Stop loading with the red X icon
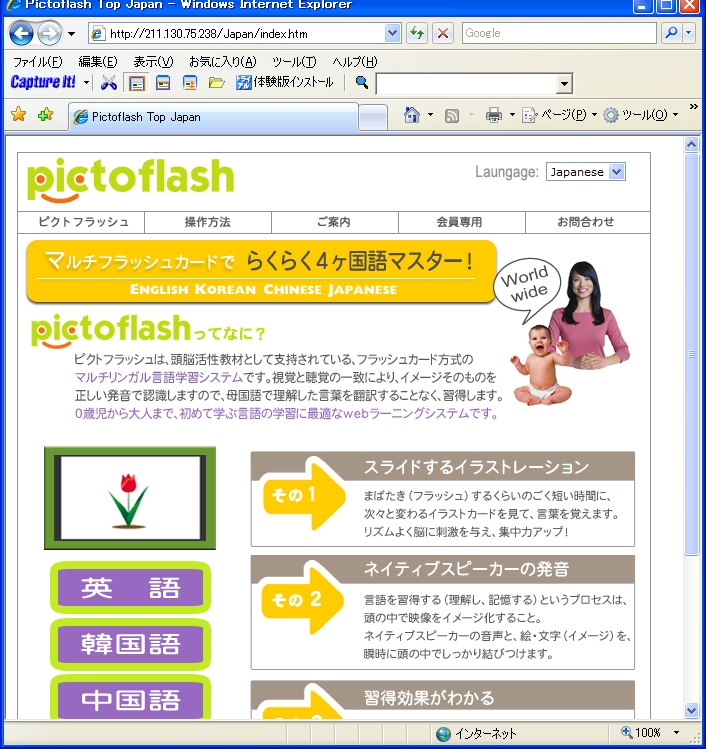This screenshot has width=706, height=749. pyautogui.click(x=443, y=33)
